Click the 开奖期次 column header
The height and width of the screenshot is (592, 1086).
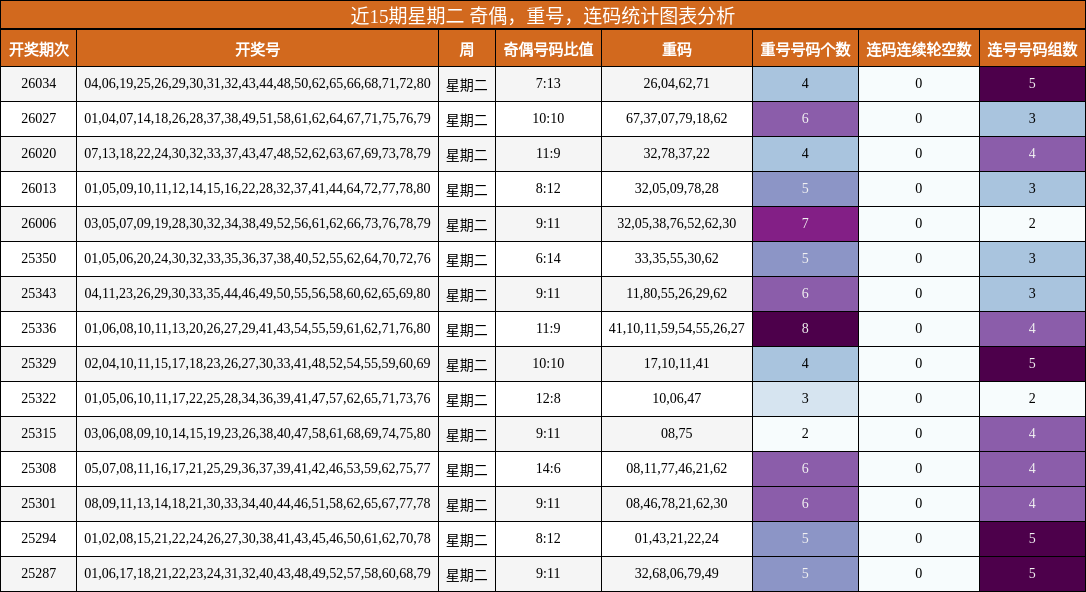(x=40, y=46)
